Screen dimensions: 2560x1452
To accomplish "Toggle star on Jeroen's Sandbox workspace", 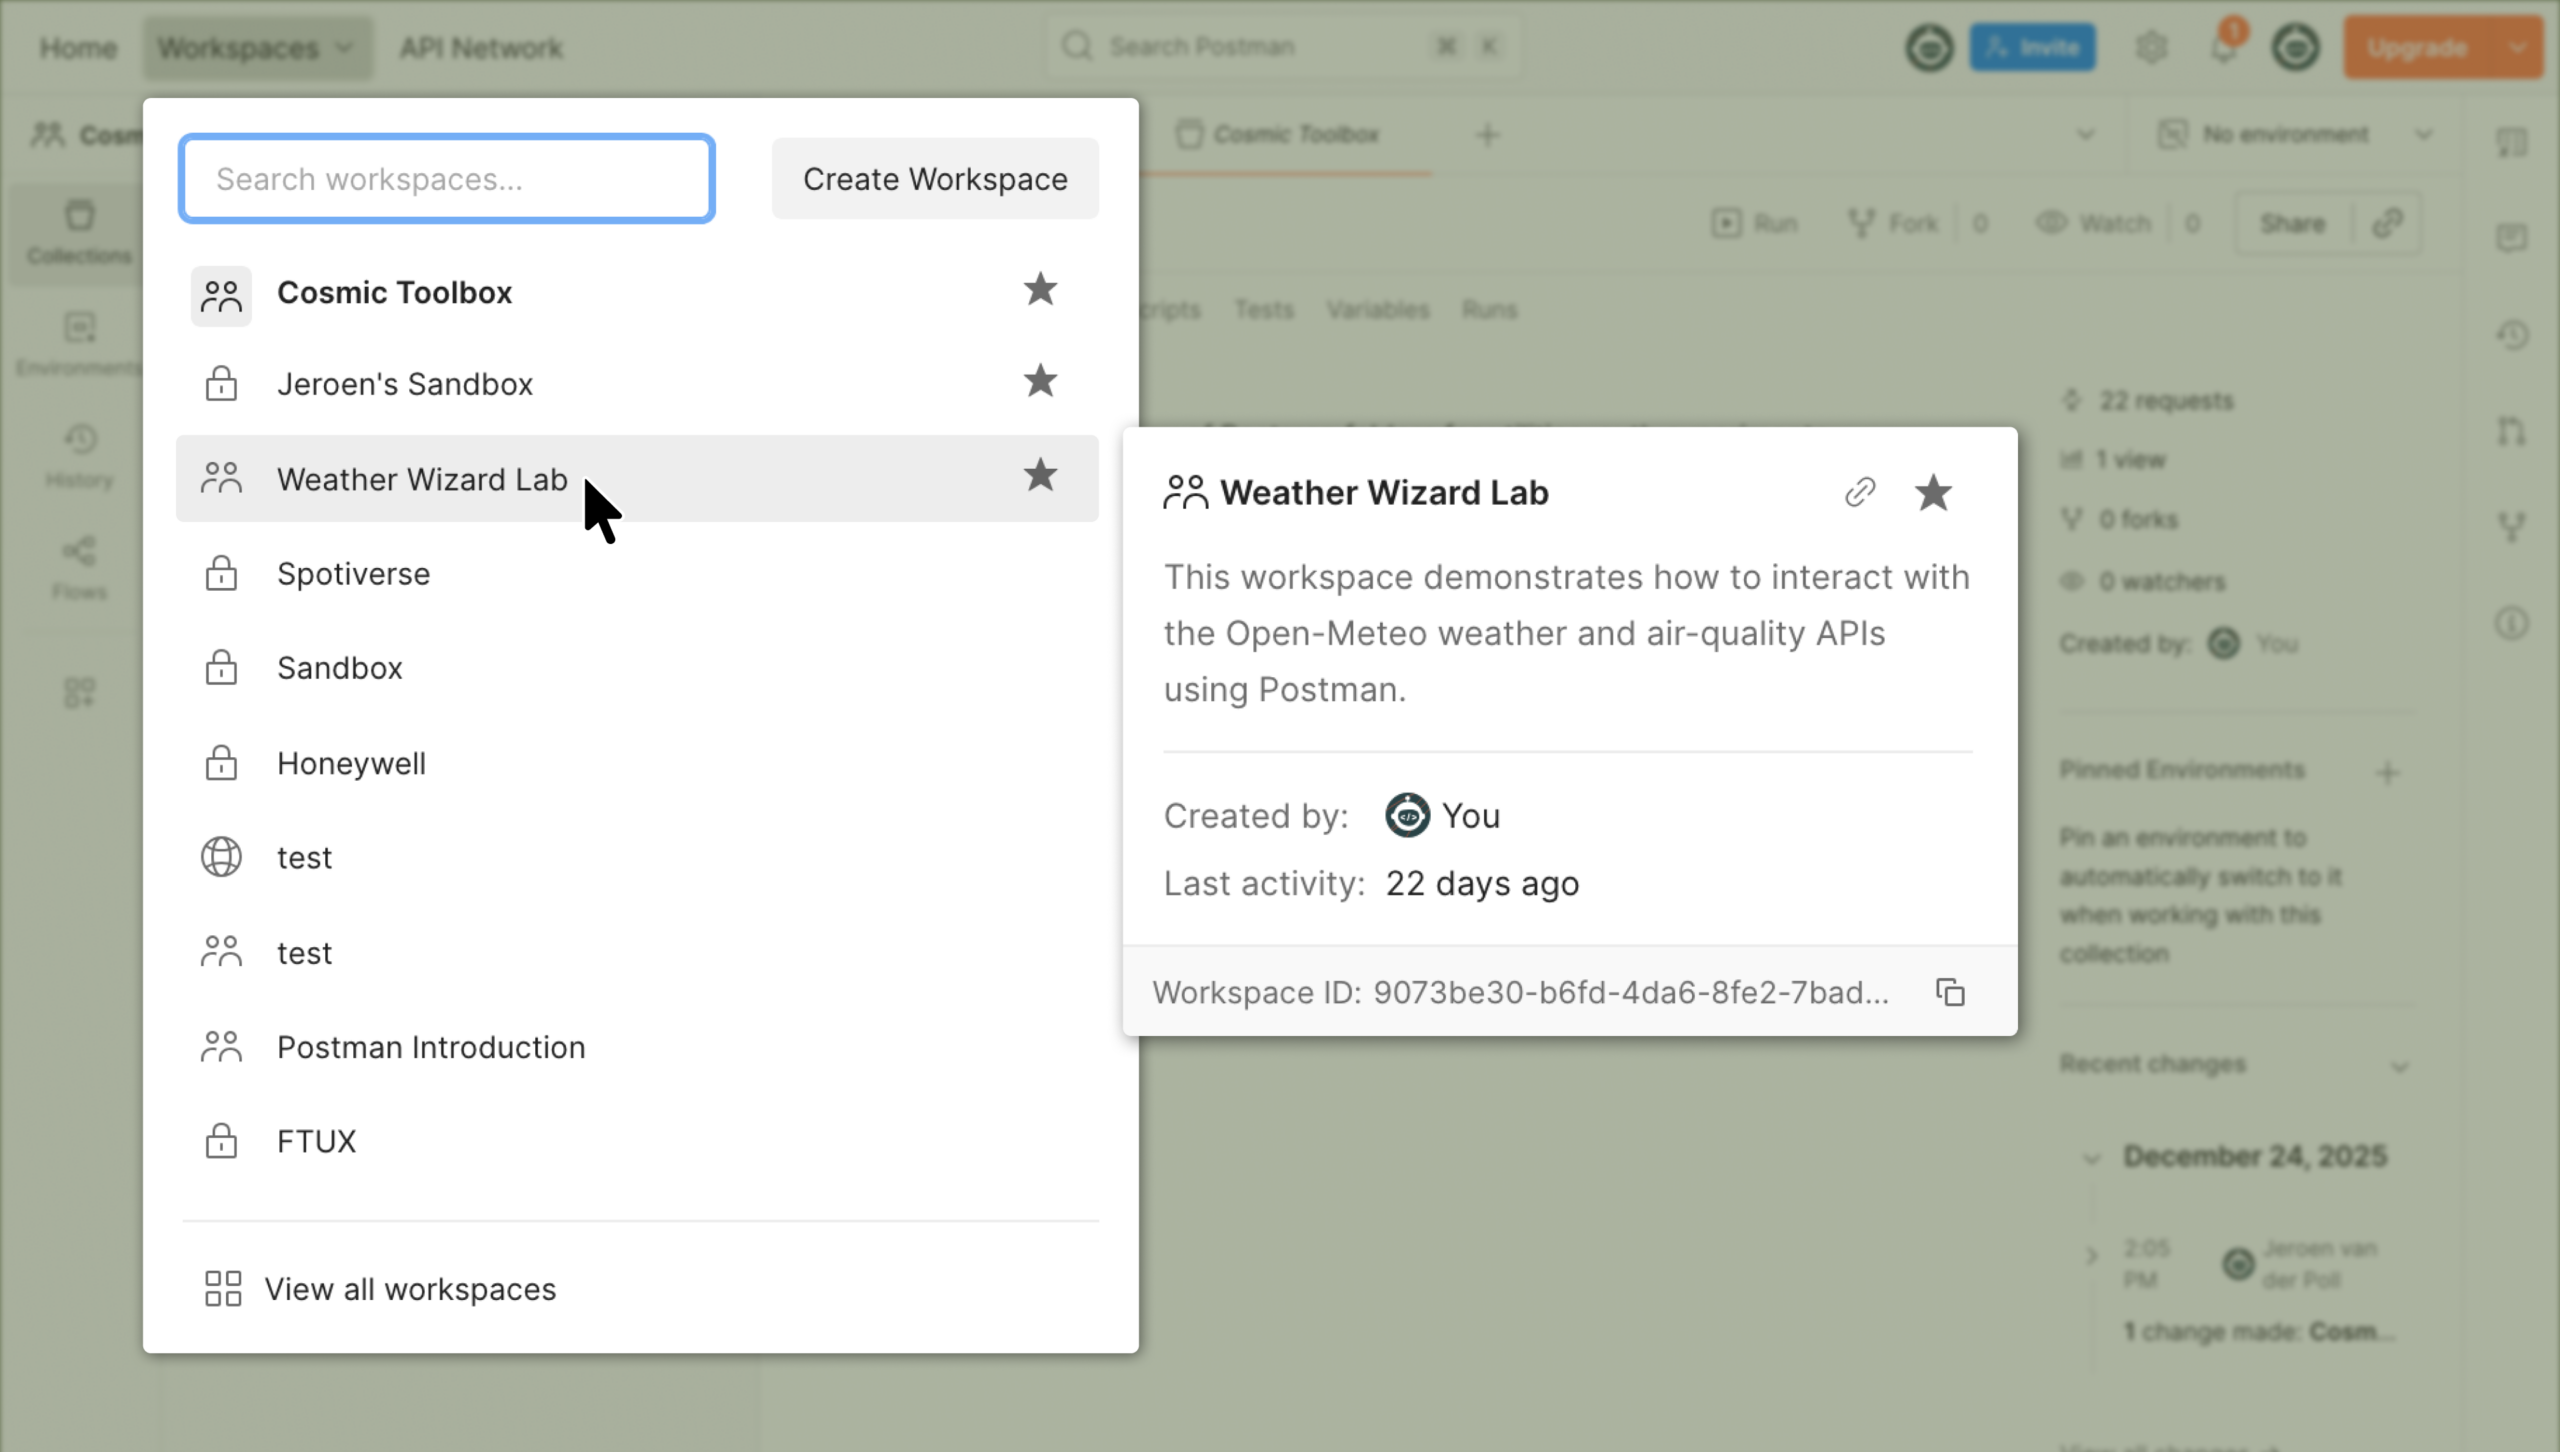I will 1040,382.
